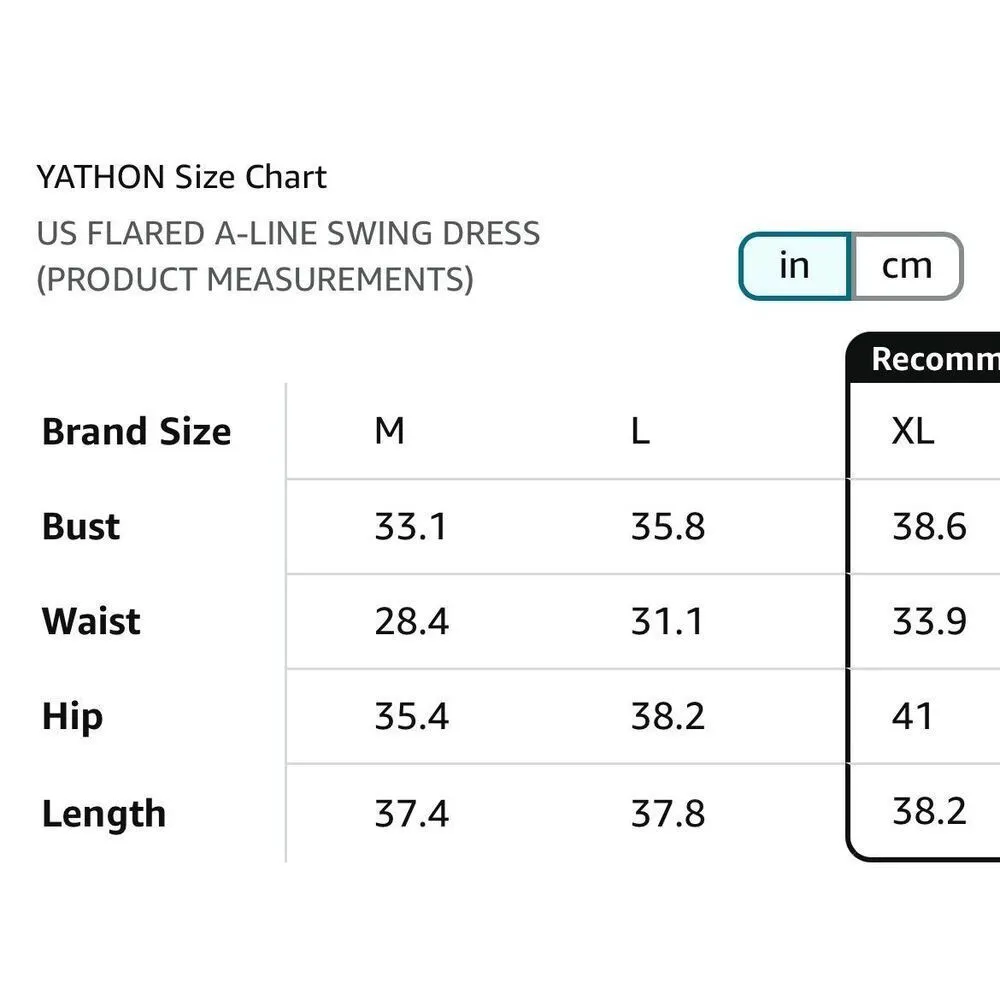
Task: Click the YATHON Size Chart title
Action: pos(182,178)
